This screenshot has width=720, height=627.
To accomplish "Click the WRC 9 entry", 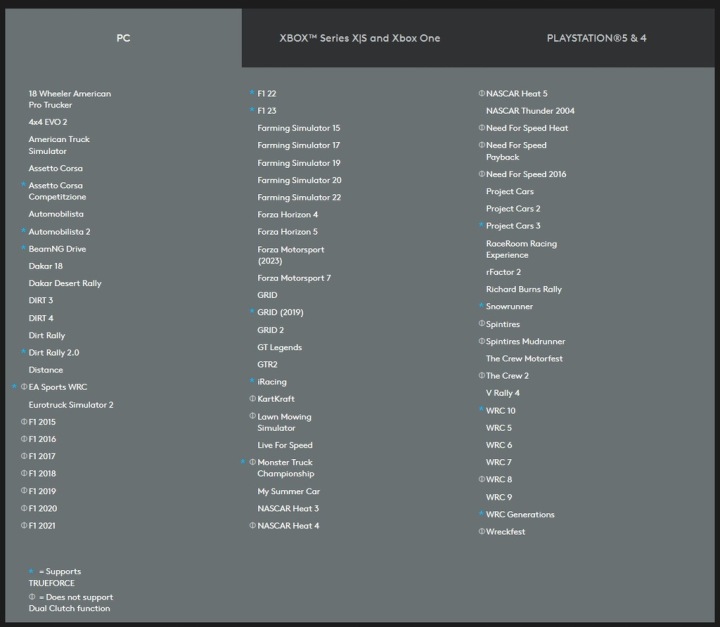I will click(x=499, y=497).
